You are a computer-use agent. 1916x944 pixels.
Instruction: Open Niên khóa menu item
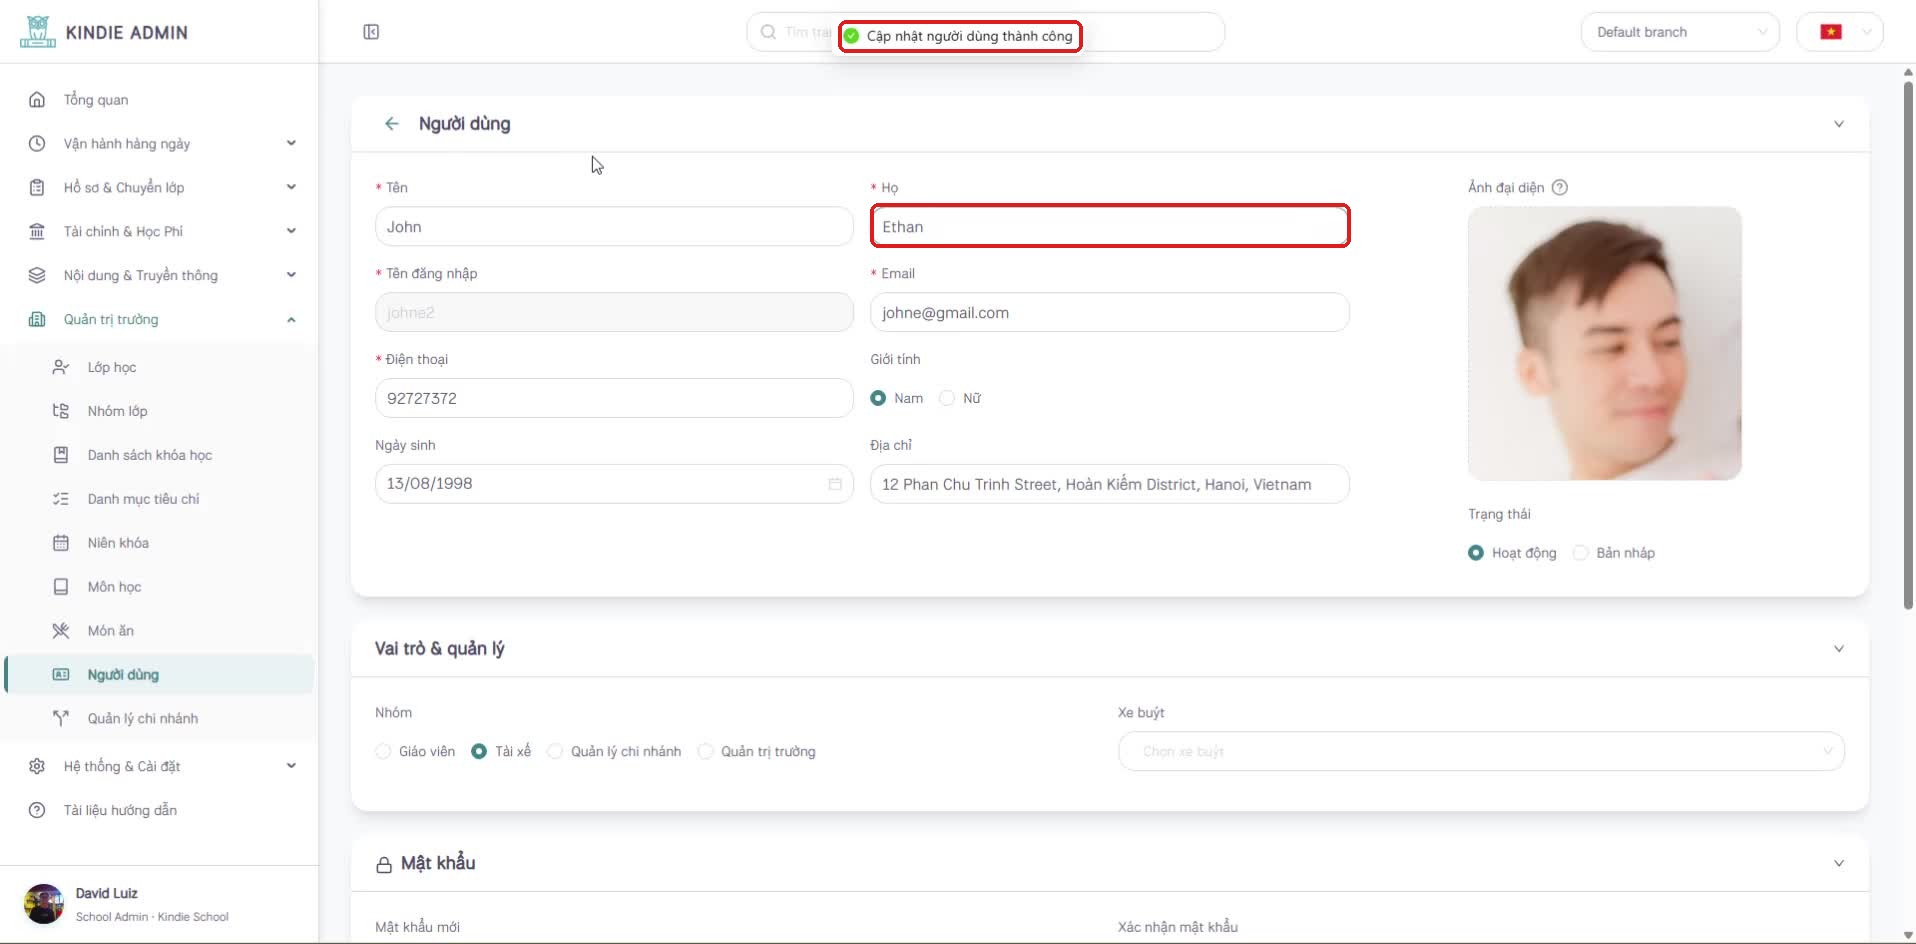click(x=160, y=543)
